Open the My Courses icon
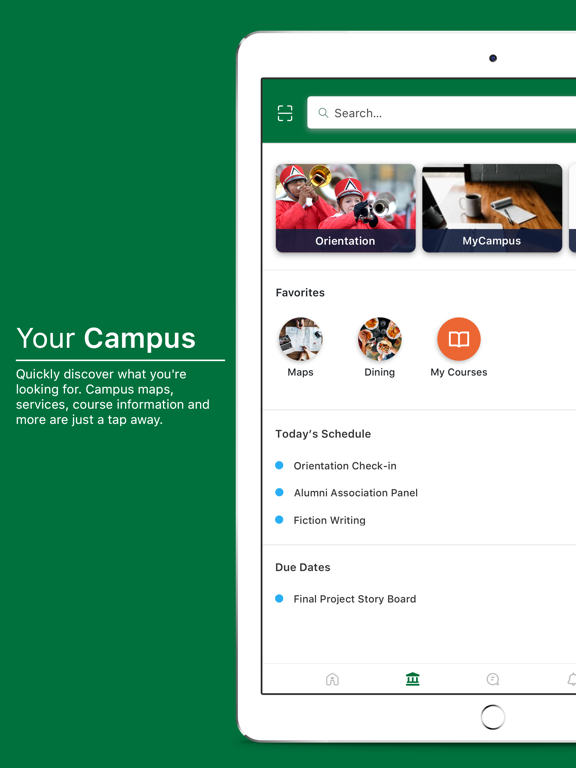 (x=459, y=339)
